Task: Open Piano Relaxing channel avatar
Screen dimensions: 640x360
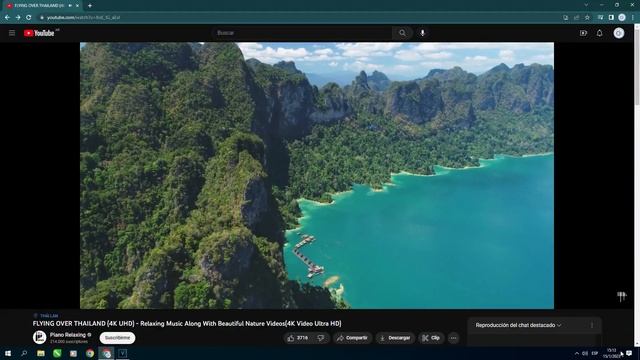Action: click(40, 338)
